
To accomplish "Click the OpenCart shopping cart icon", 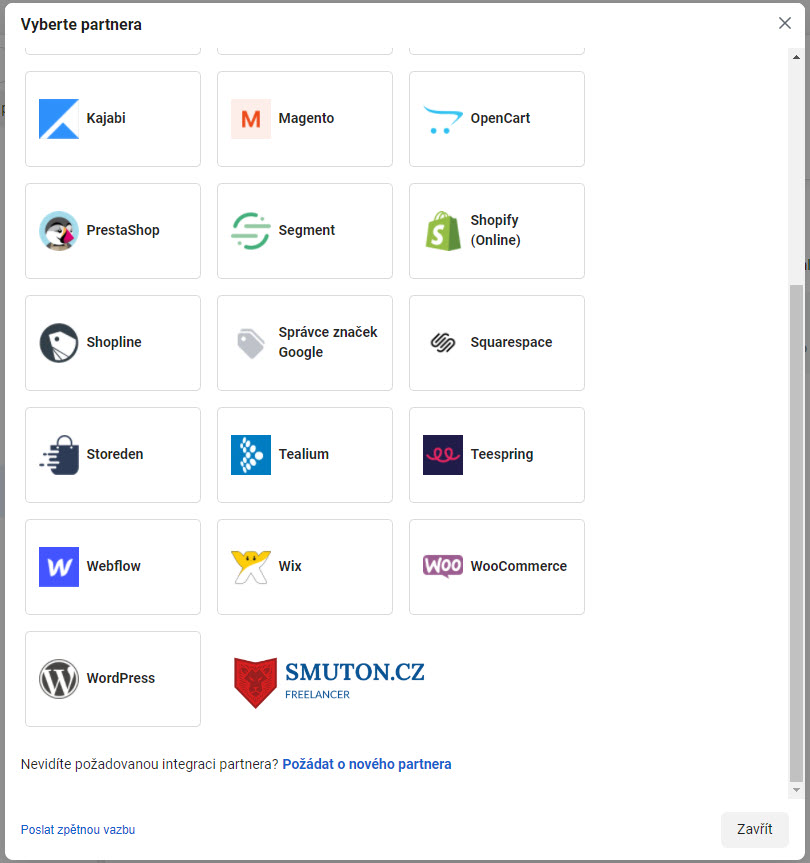I will 443,119.
